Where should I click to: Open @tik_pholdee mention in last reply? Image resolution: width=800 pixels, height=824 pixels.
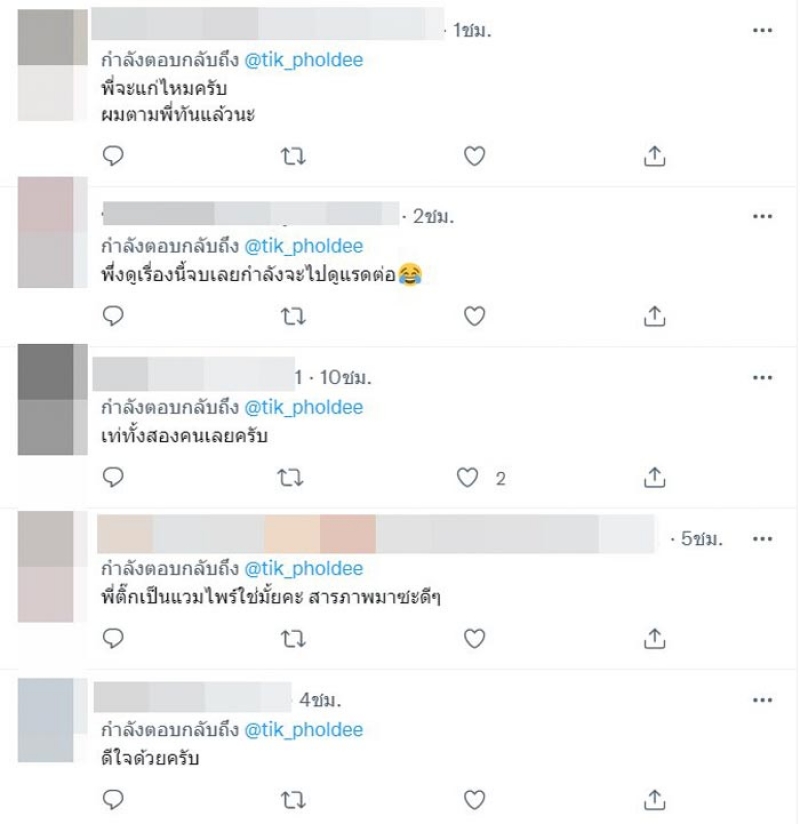(304, 730)
